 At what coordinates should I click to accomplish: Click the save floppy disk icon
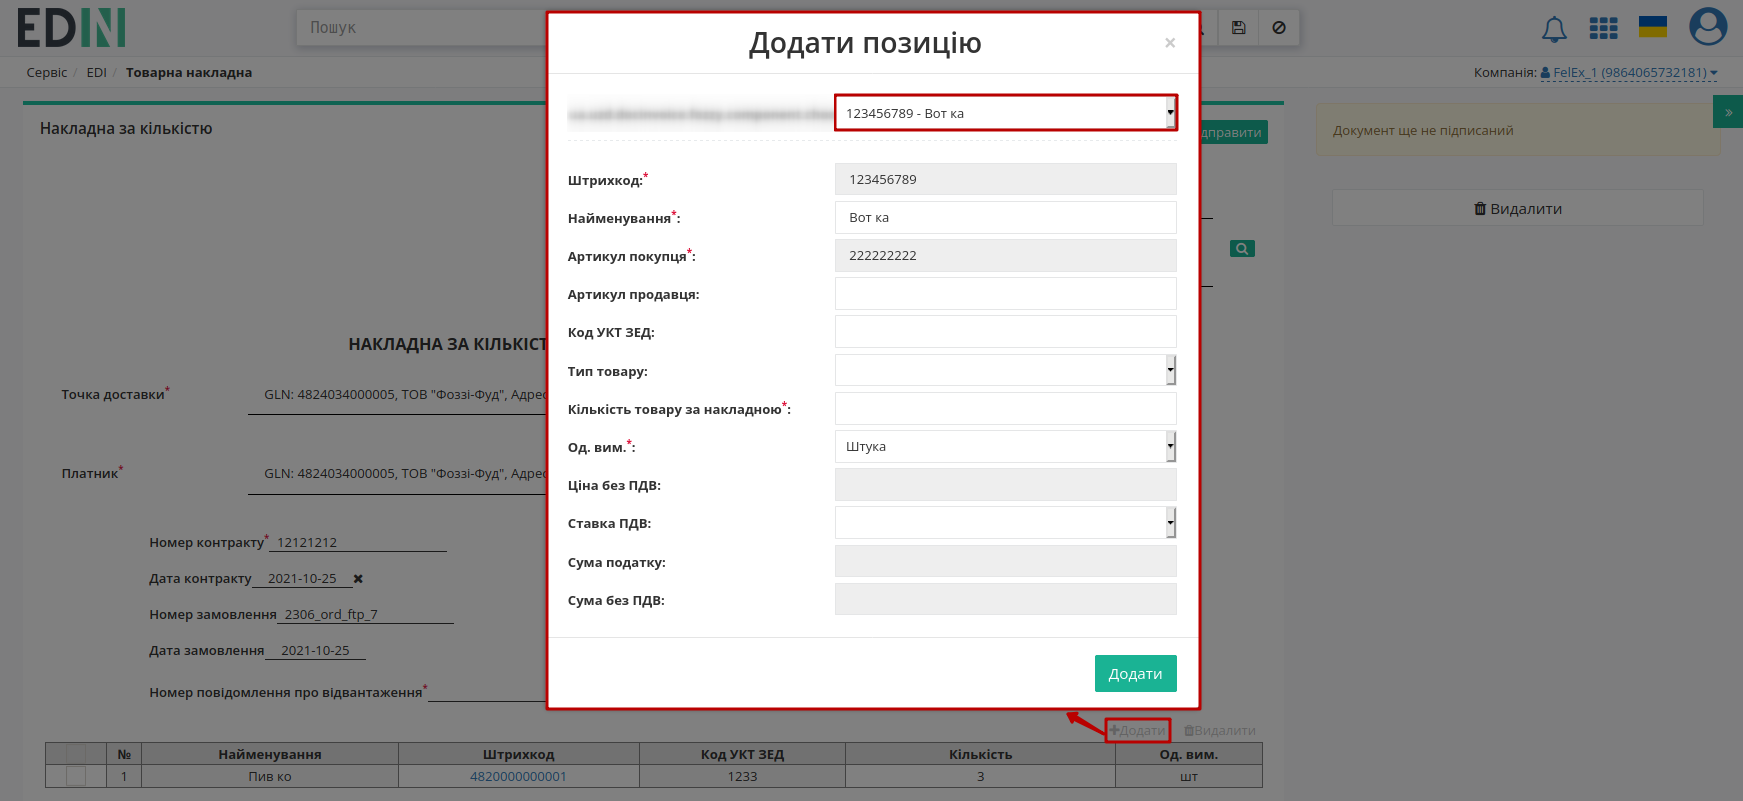(1238, 28)
